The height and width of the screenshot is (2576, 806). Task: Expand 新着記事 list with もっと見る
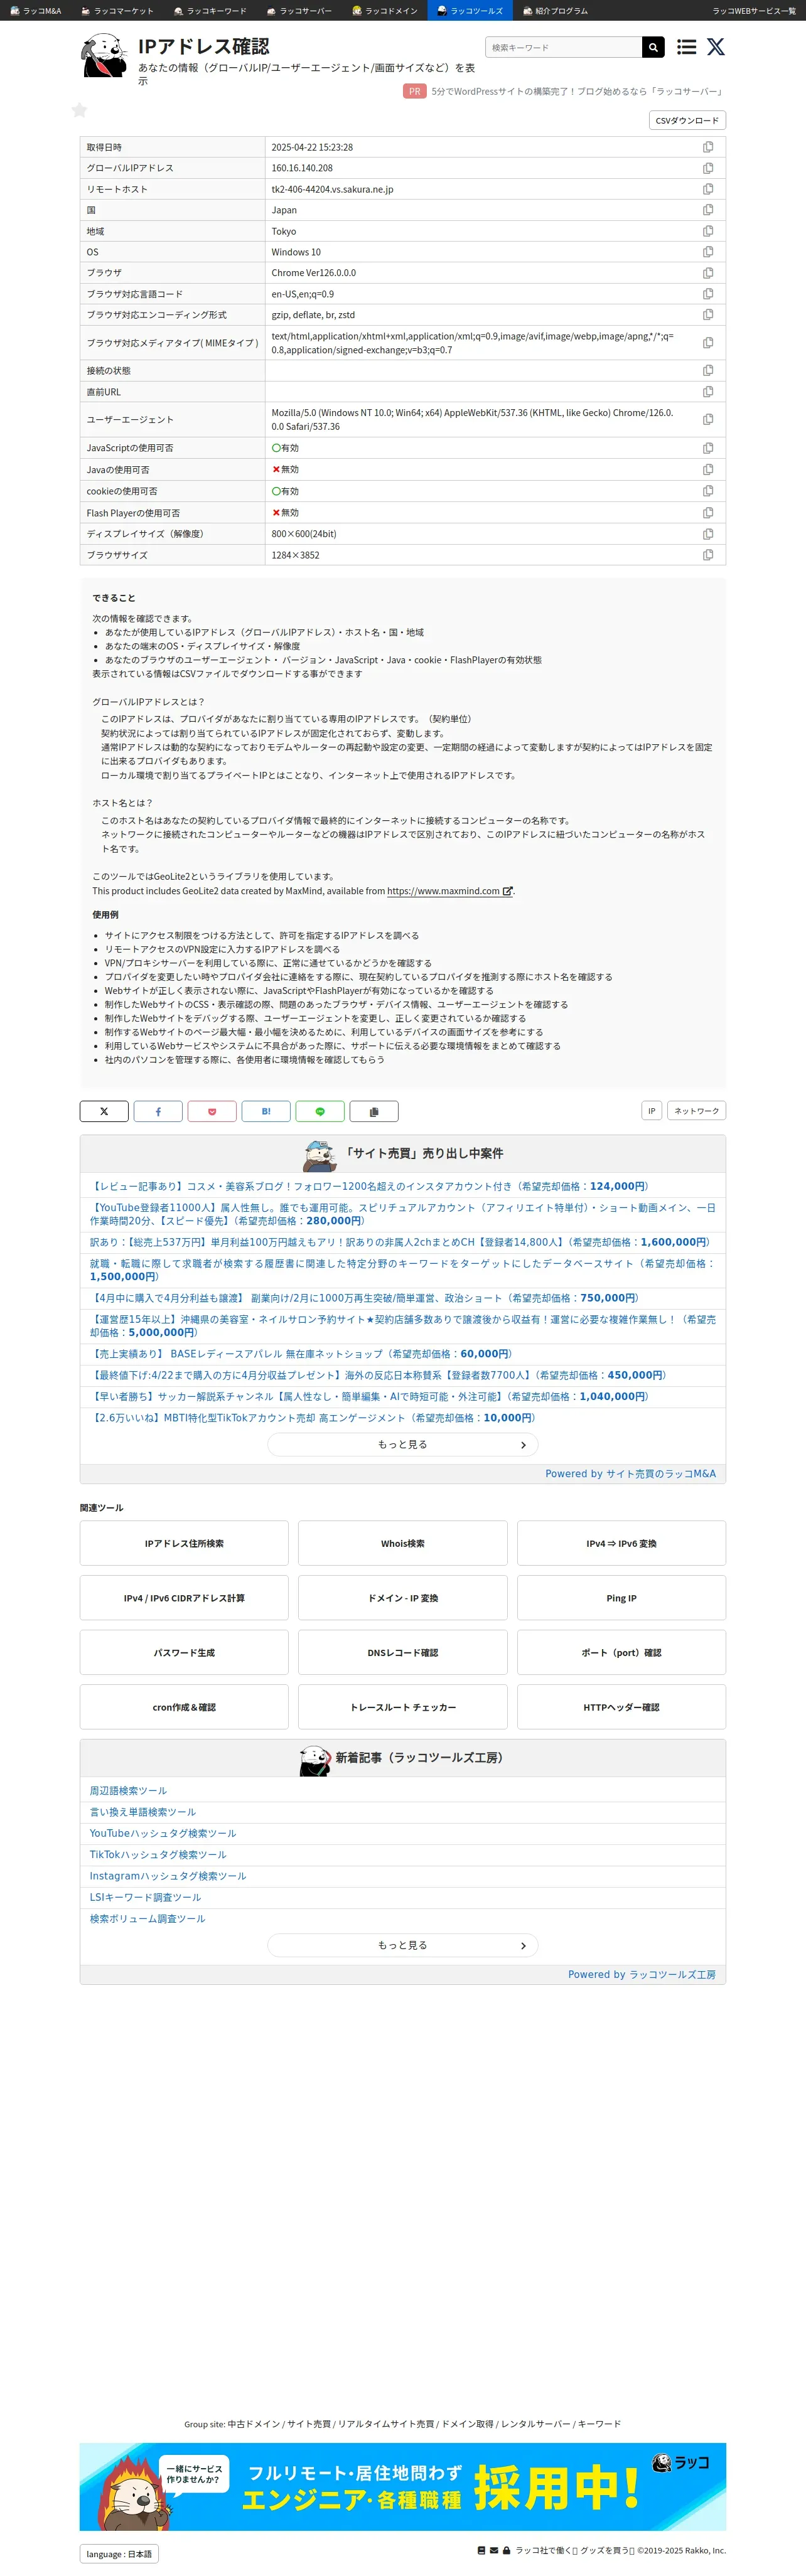[403, 1945]
